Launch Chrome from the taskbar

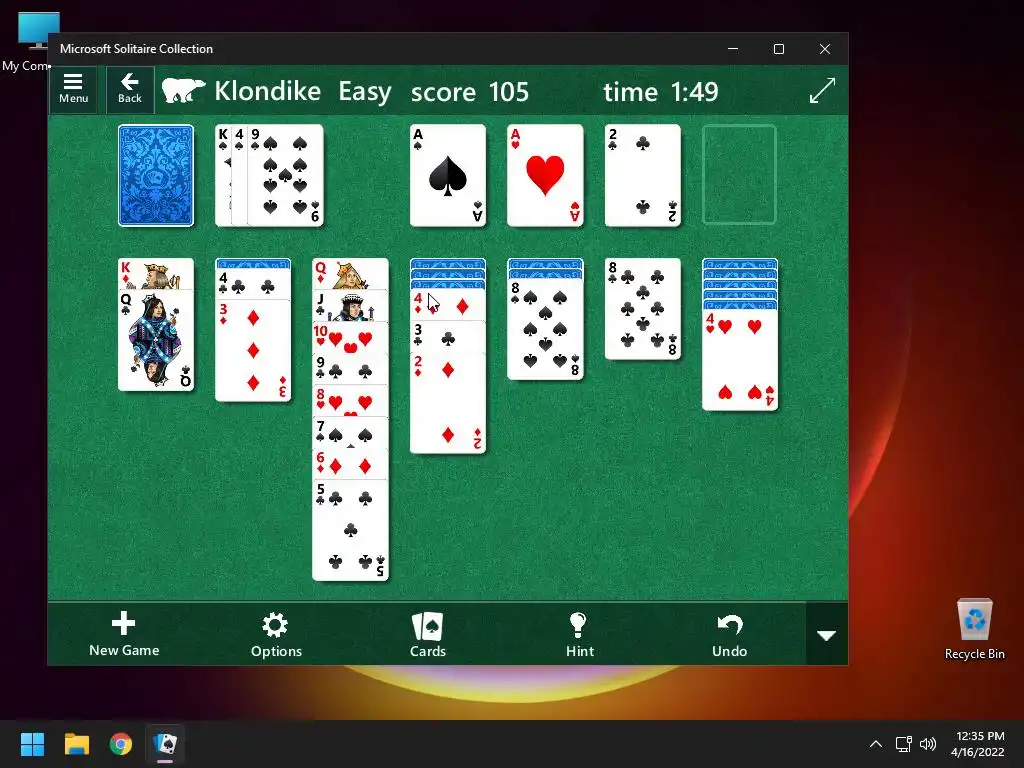click(121, 744)
